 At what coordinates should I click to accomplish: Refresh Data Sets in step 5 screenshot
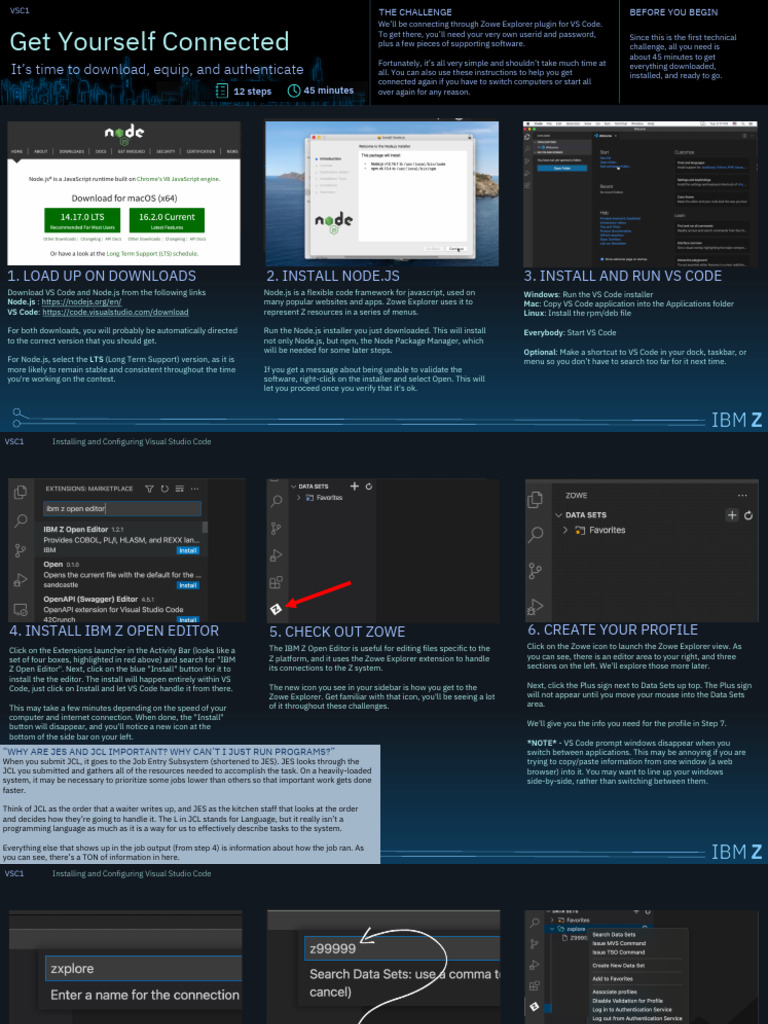point(369,487)
